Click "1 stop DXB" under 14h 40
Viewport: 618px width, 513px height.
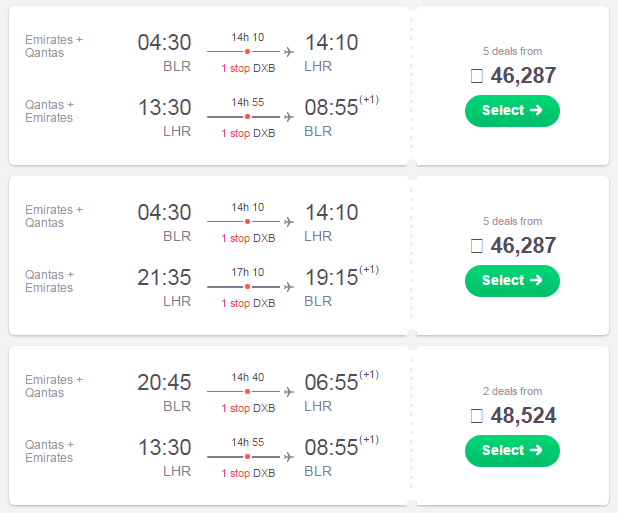pos(248,408)
